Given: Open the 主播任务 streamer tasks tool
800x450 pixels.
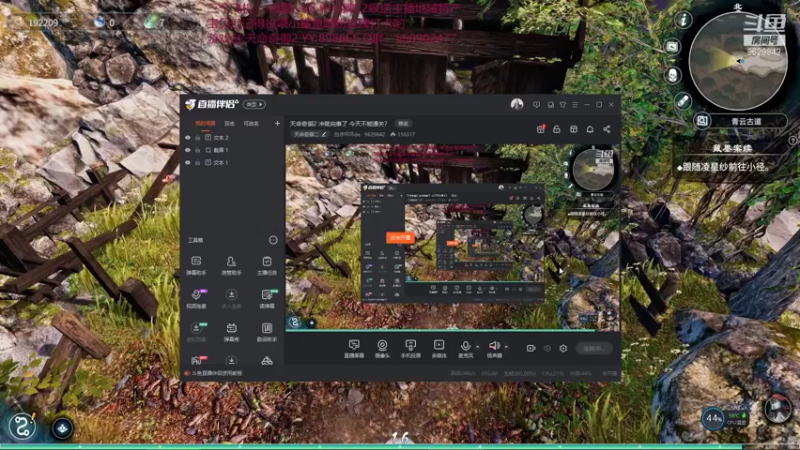Looking at the screenshot, I should [x=266, y=265].
